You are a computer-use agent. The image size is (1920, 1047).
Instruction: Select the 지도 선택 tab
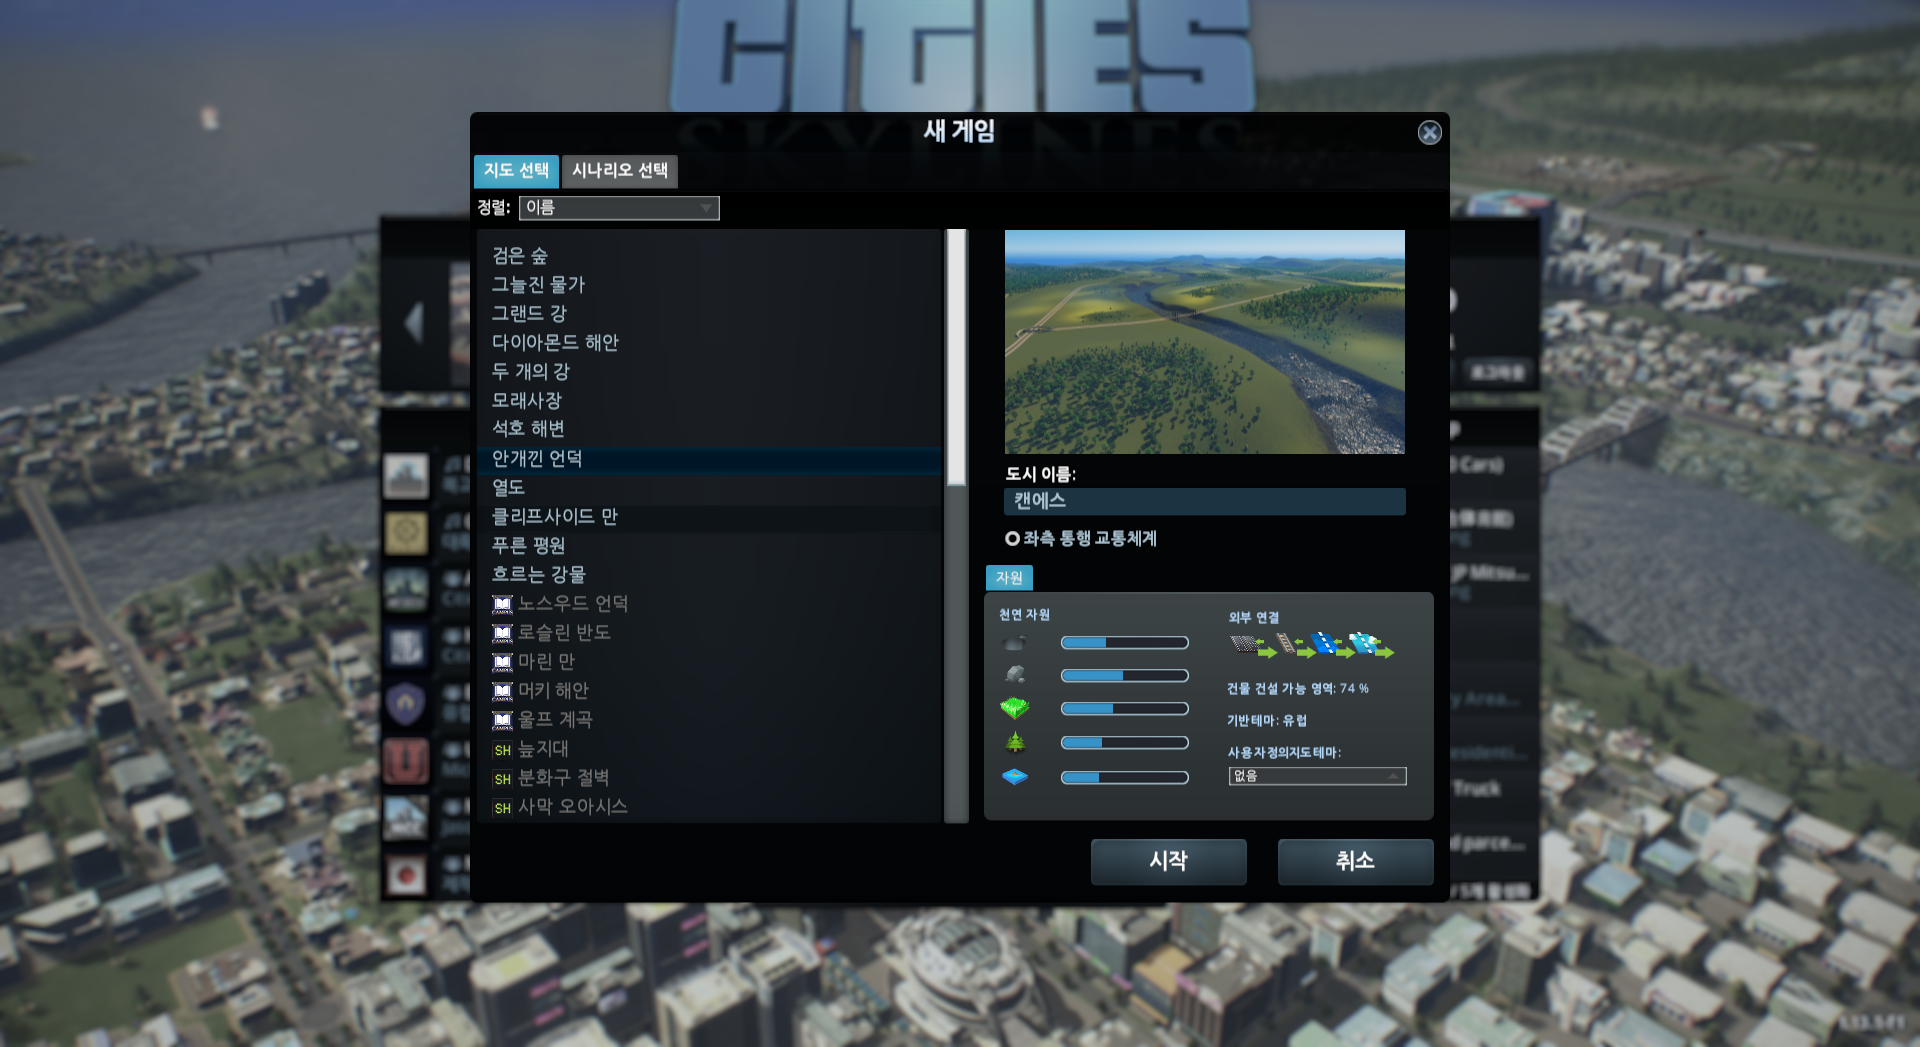(516, 171)
